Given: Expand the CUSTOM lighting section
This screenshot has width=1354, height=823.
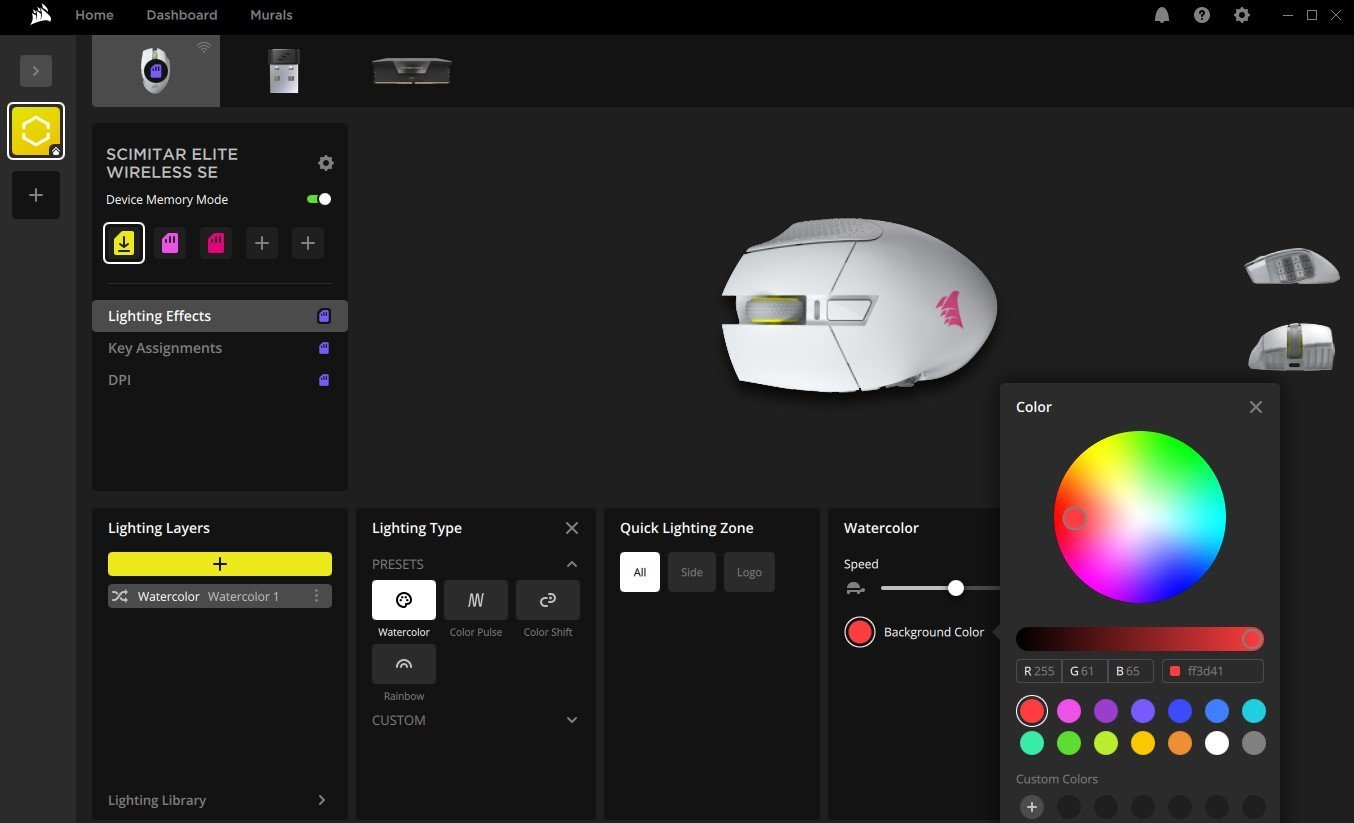Looking at the screenshot, I should pos(571,719).
